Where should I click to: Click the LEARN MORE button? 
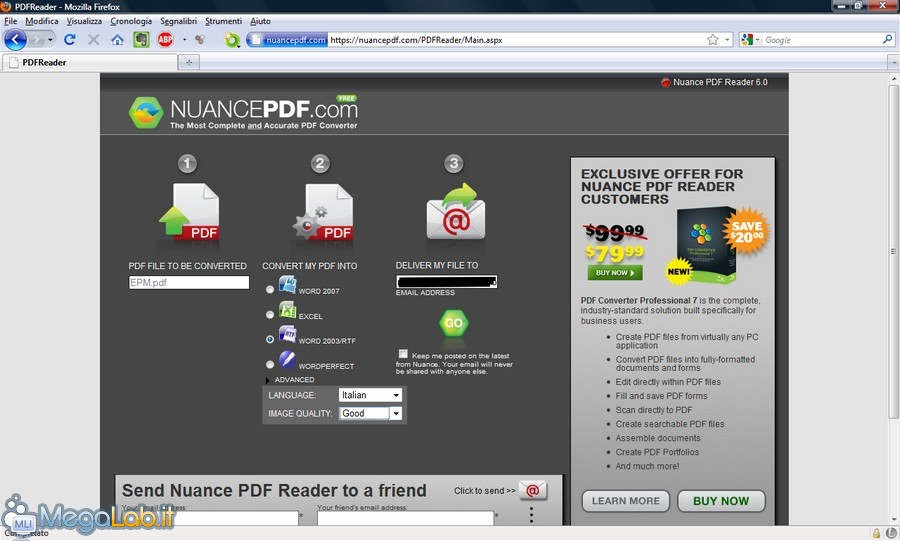click(626, 501)
